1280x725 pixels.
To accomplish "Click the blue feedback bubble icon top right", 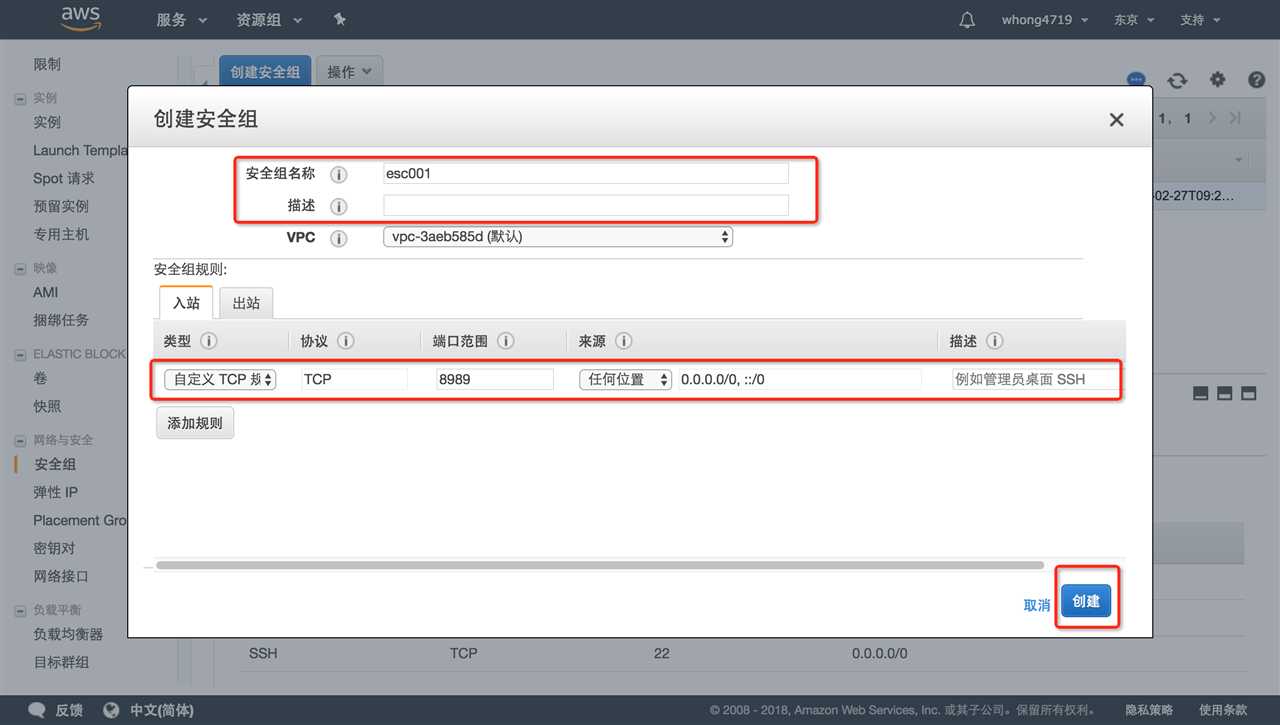I will click(x=1136, y=80).
